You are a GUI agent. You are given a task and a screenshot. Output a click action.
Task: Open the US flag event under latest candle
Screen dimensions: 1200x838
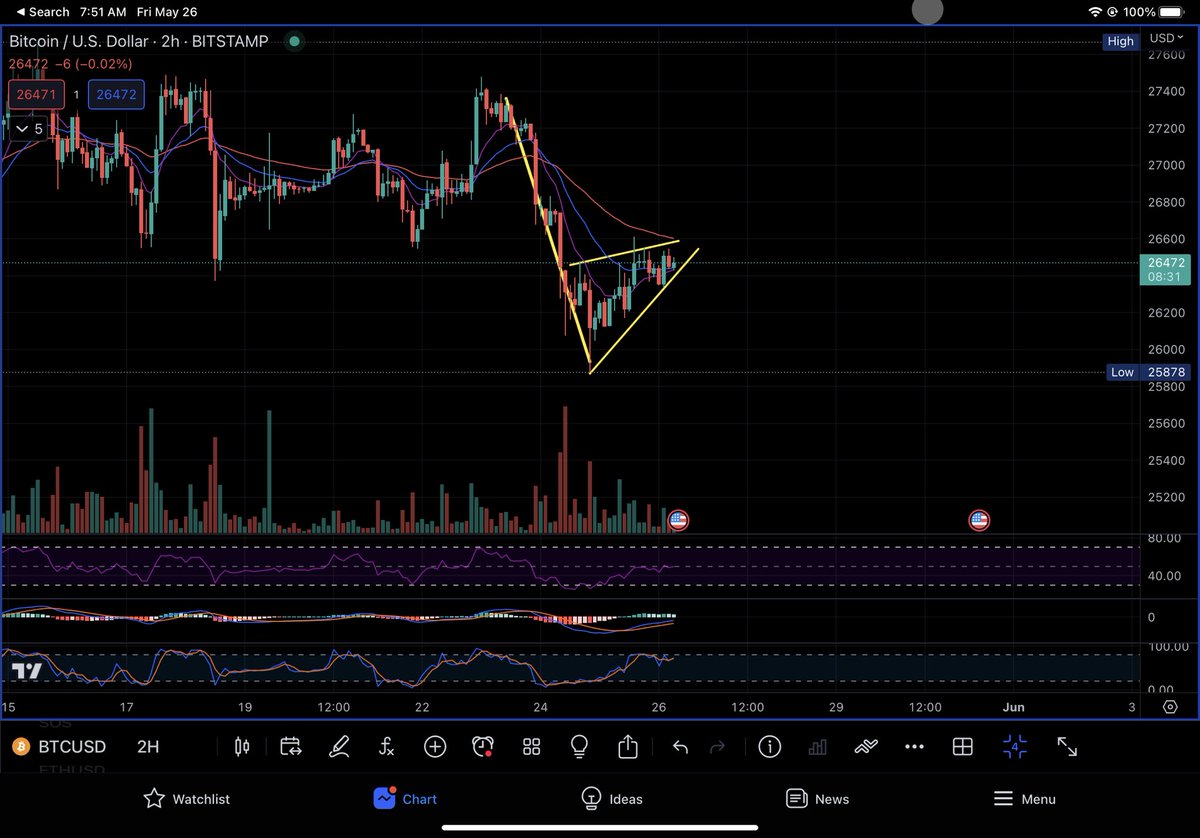[x=678, y=519]
